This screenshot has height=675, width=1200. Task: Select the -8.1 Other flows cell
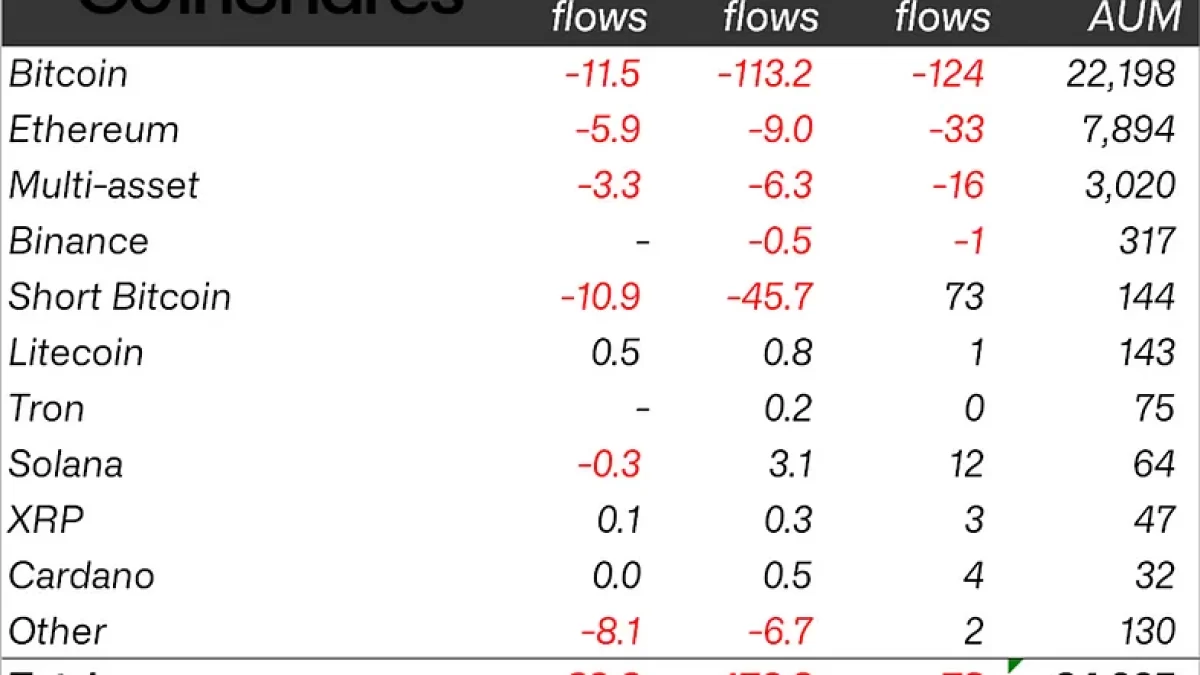[x=610, y=632]
